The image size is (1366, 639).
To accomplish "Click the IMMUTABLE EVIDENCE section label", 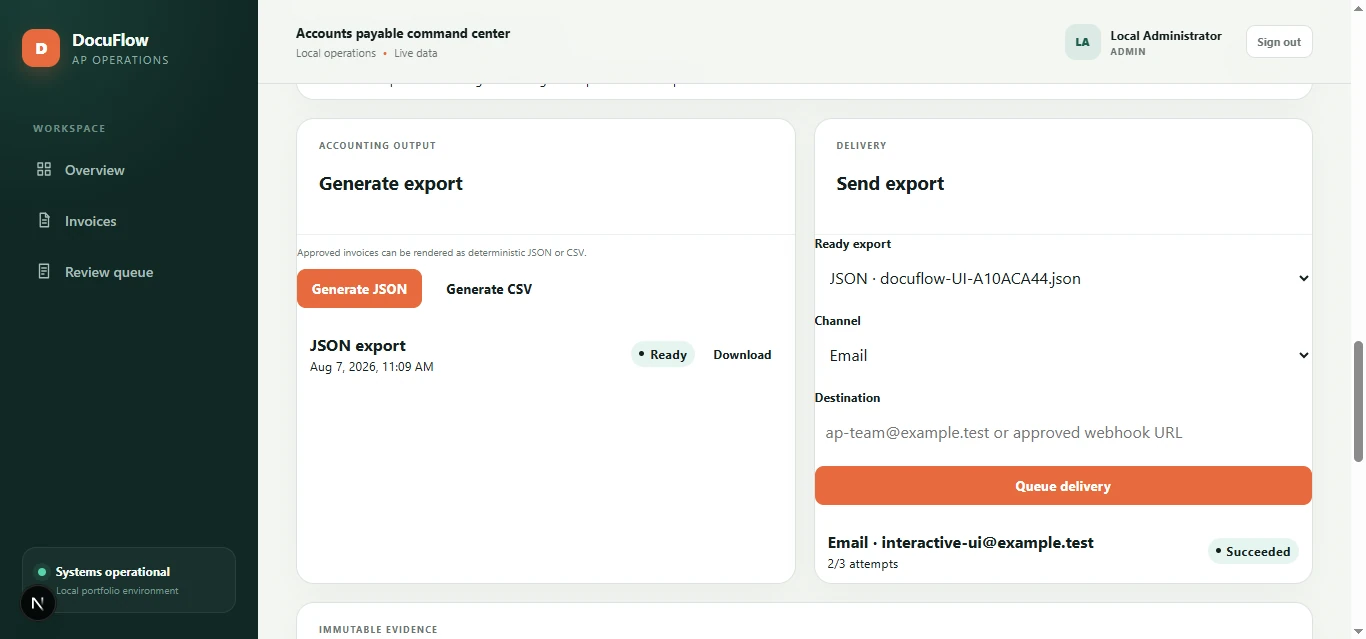I will (x=378, y=630).
